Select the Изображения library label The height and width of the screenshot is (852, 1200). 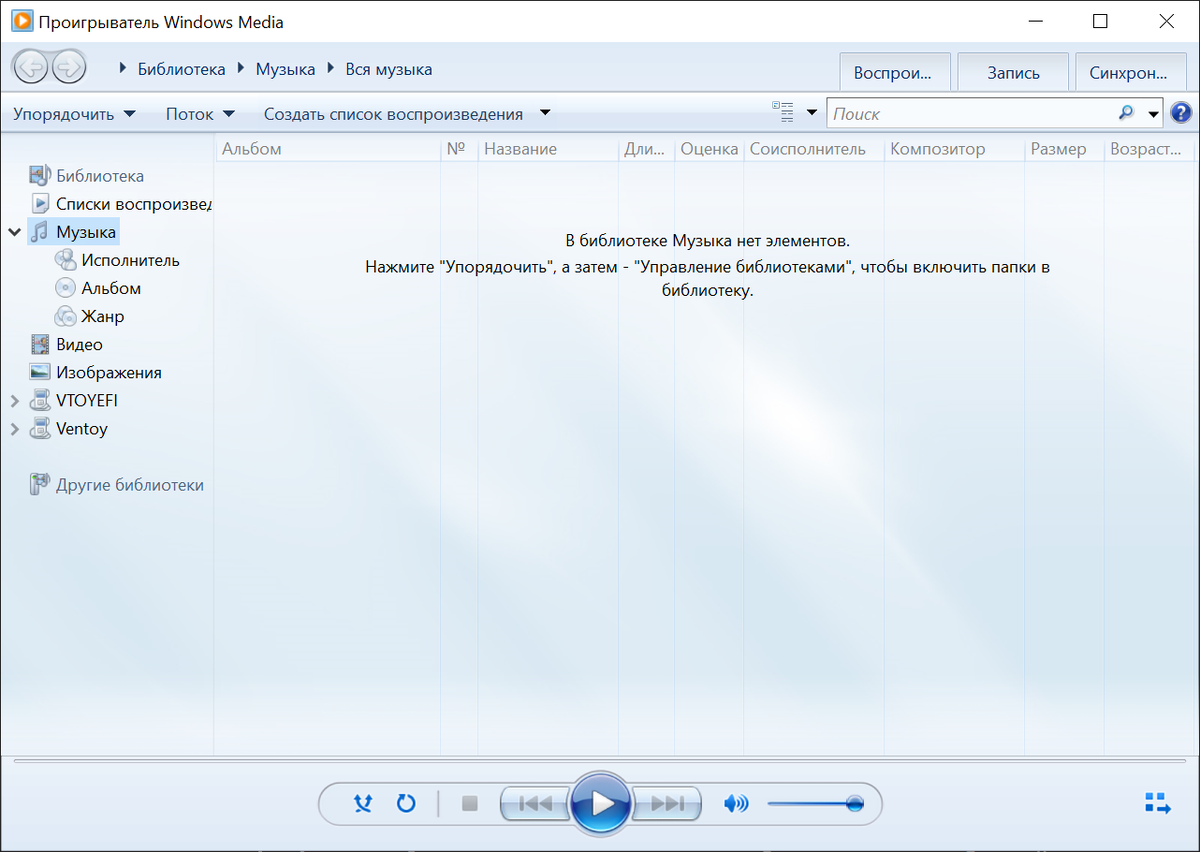click(109, 372)
